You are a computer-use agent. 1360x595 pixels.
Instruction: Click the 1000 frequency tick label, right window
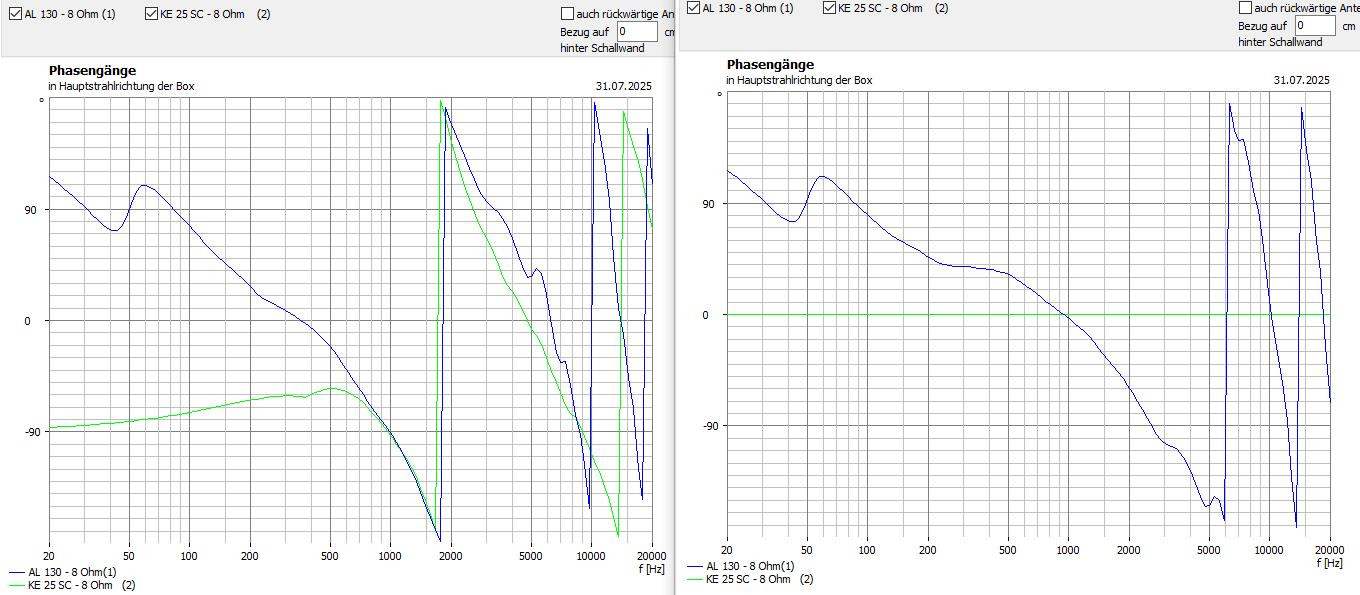click(x=1067, y=550)
